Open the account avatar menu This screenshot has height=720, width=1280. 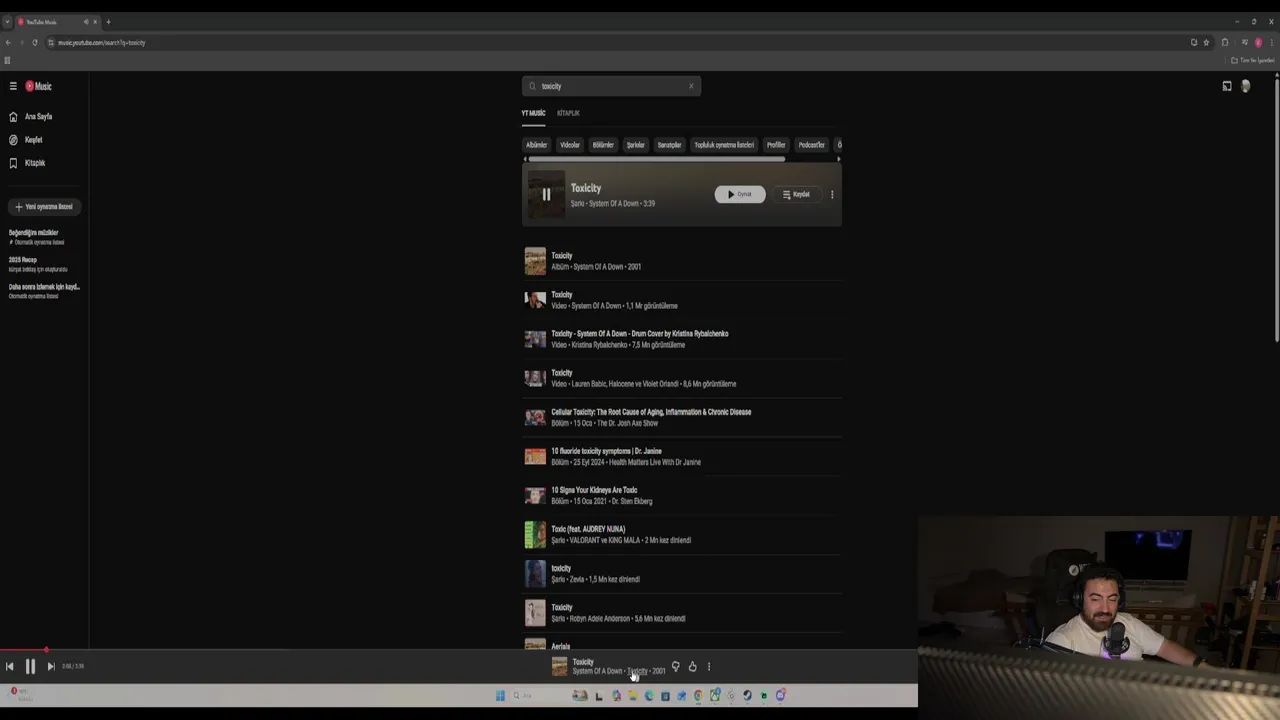(x=1245, y=86)
